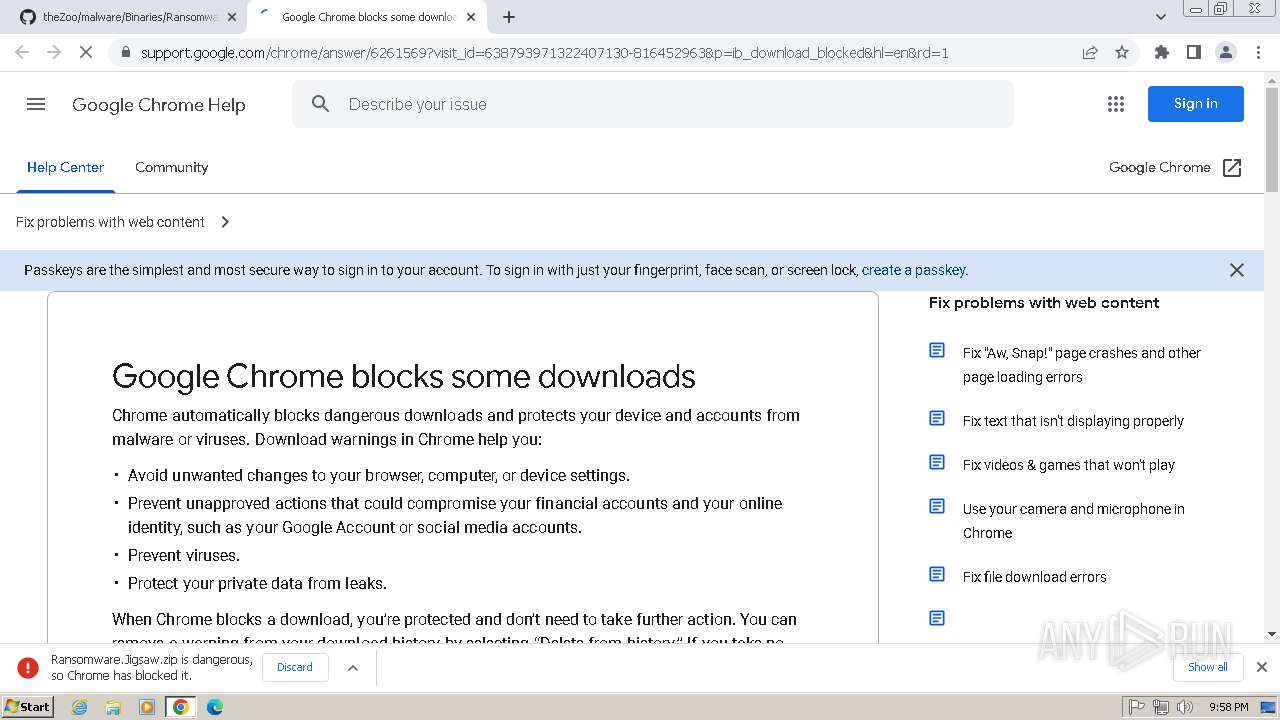Open File Explorer from taskbar
Viewport: 1280px width, 720px height.
pyautogui.click(x=113, y=707)
